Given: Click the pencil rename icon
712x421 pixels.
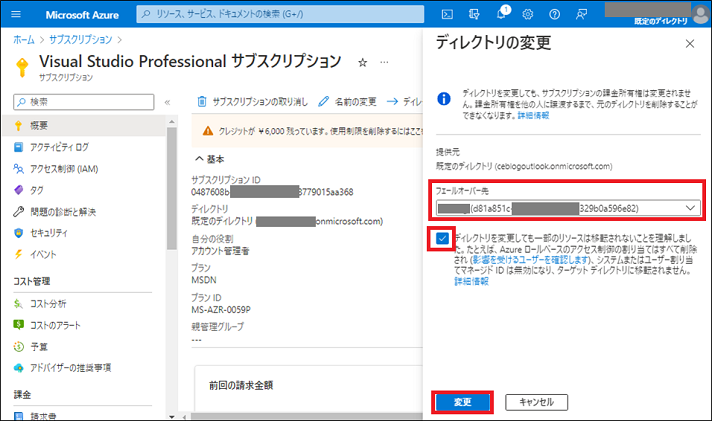Looking at the screenshot, I should point(323,101).
